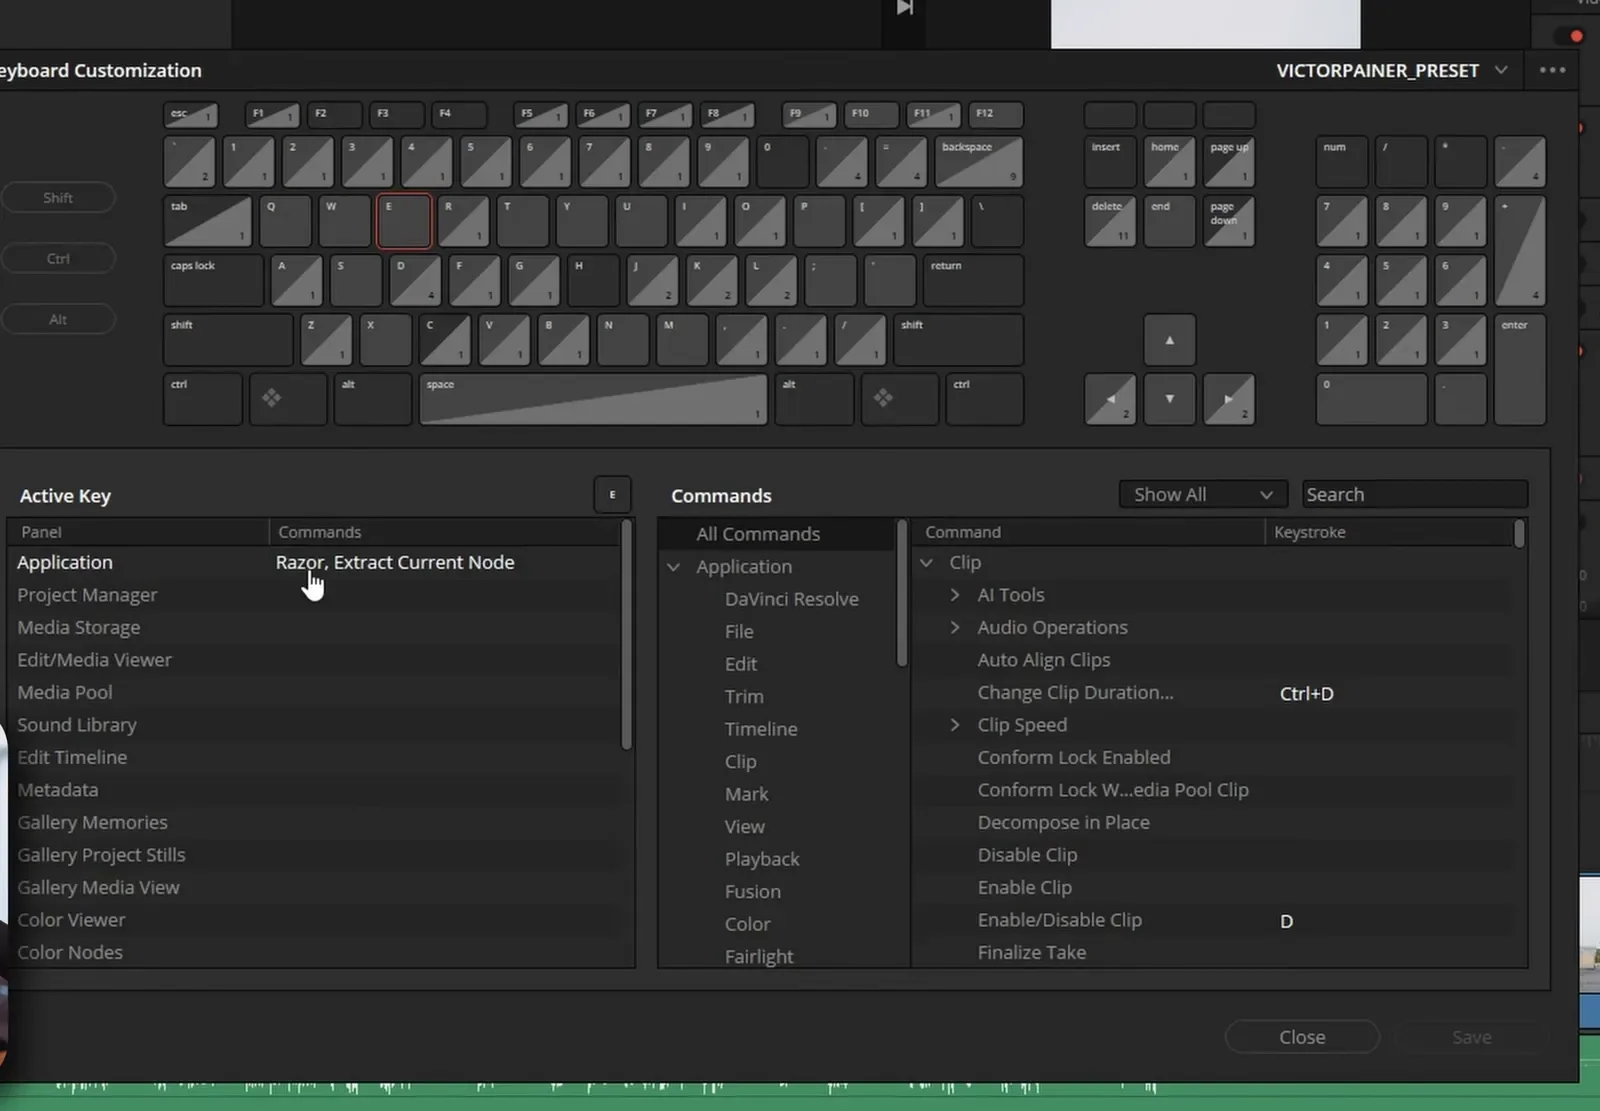Expand the Clip Speed group
The width and height of the screenshot is (1600, 1111).
[x=955, y=725]
